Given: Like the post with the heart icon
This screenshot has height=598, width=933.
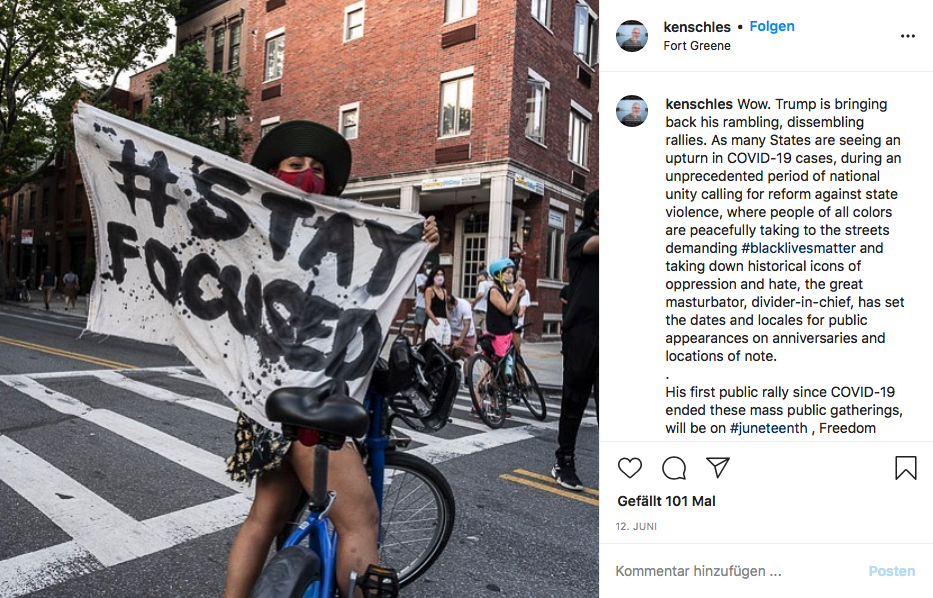Looking at the screenshot, I should [x=630, y=468].
